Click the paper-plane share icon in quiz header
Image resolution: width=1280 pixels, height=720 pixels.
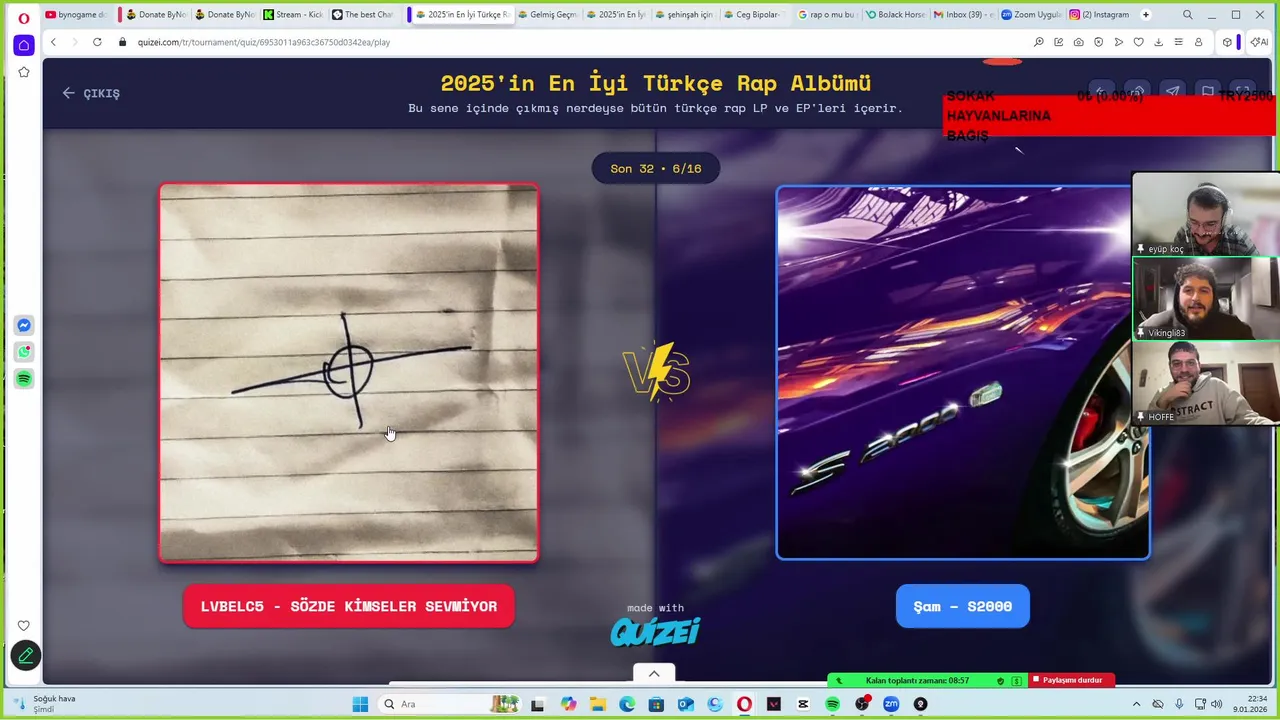[1172, 91]
